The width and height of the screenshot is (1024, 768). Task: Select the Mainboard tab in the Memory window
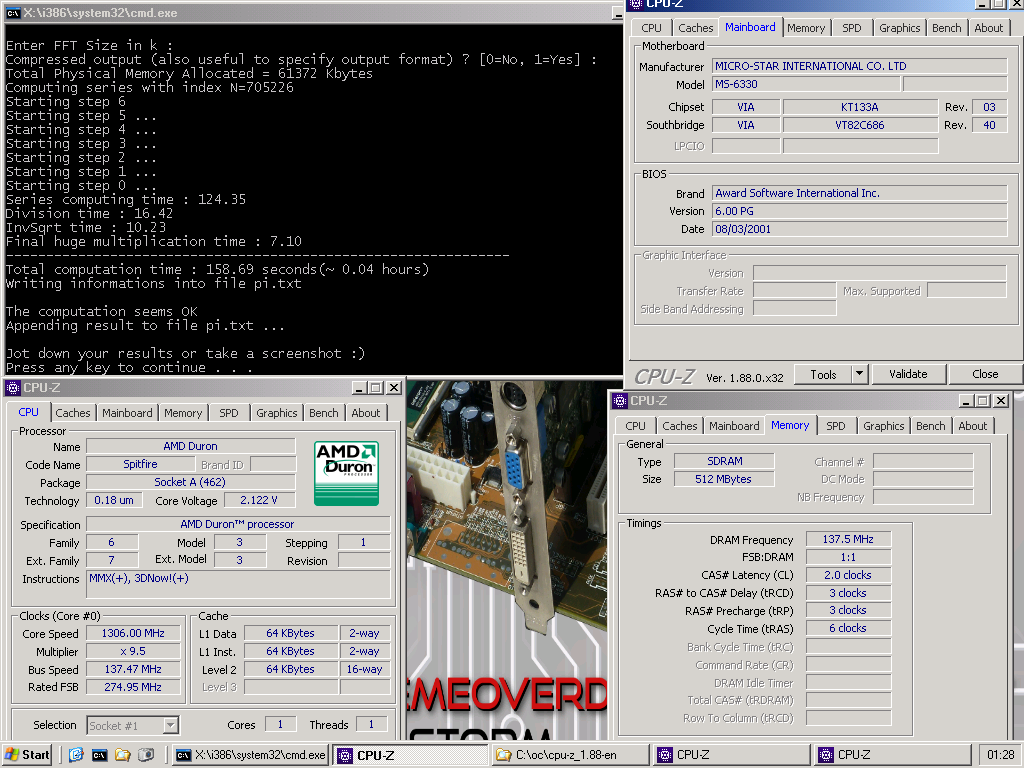(x=734, y=426)
